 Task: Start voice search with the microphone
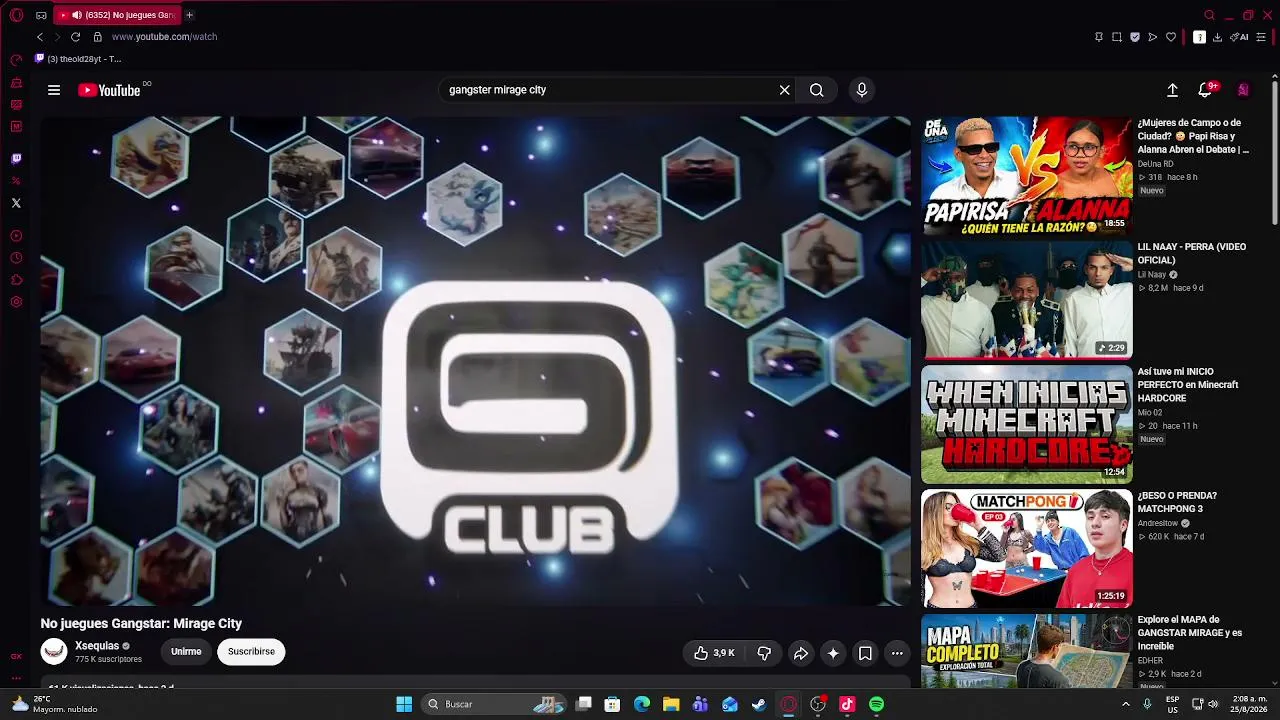coord(862,90)
